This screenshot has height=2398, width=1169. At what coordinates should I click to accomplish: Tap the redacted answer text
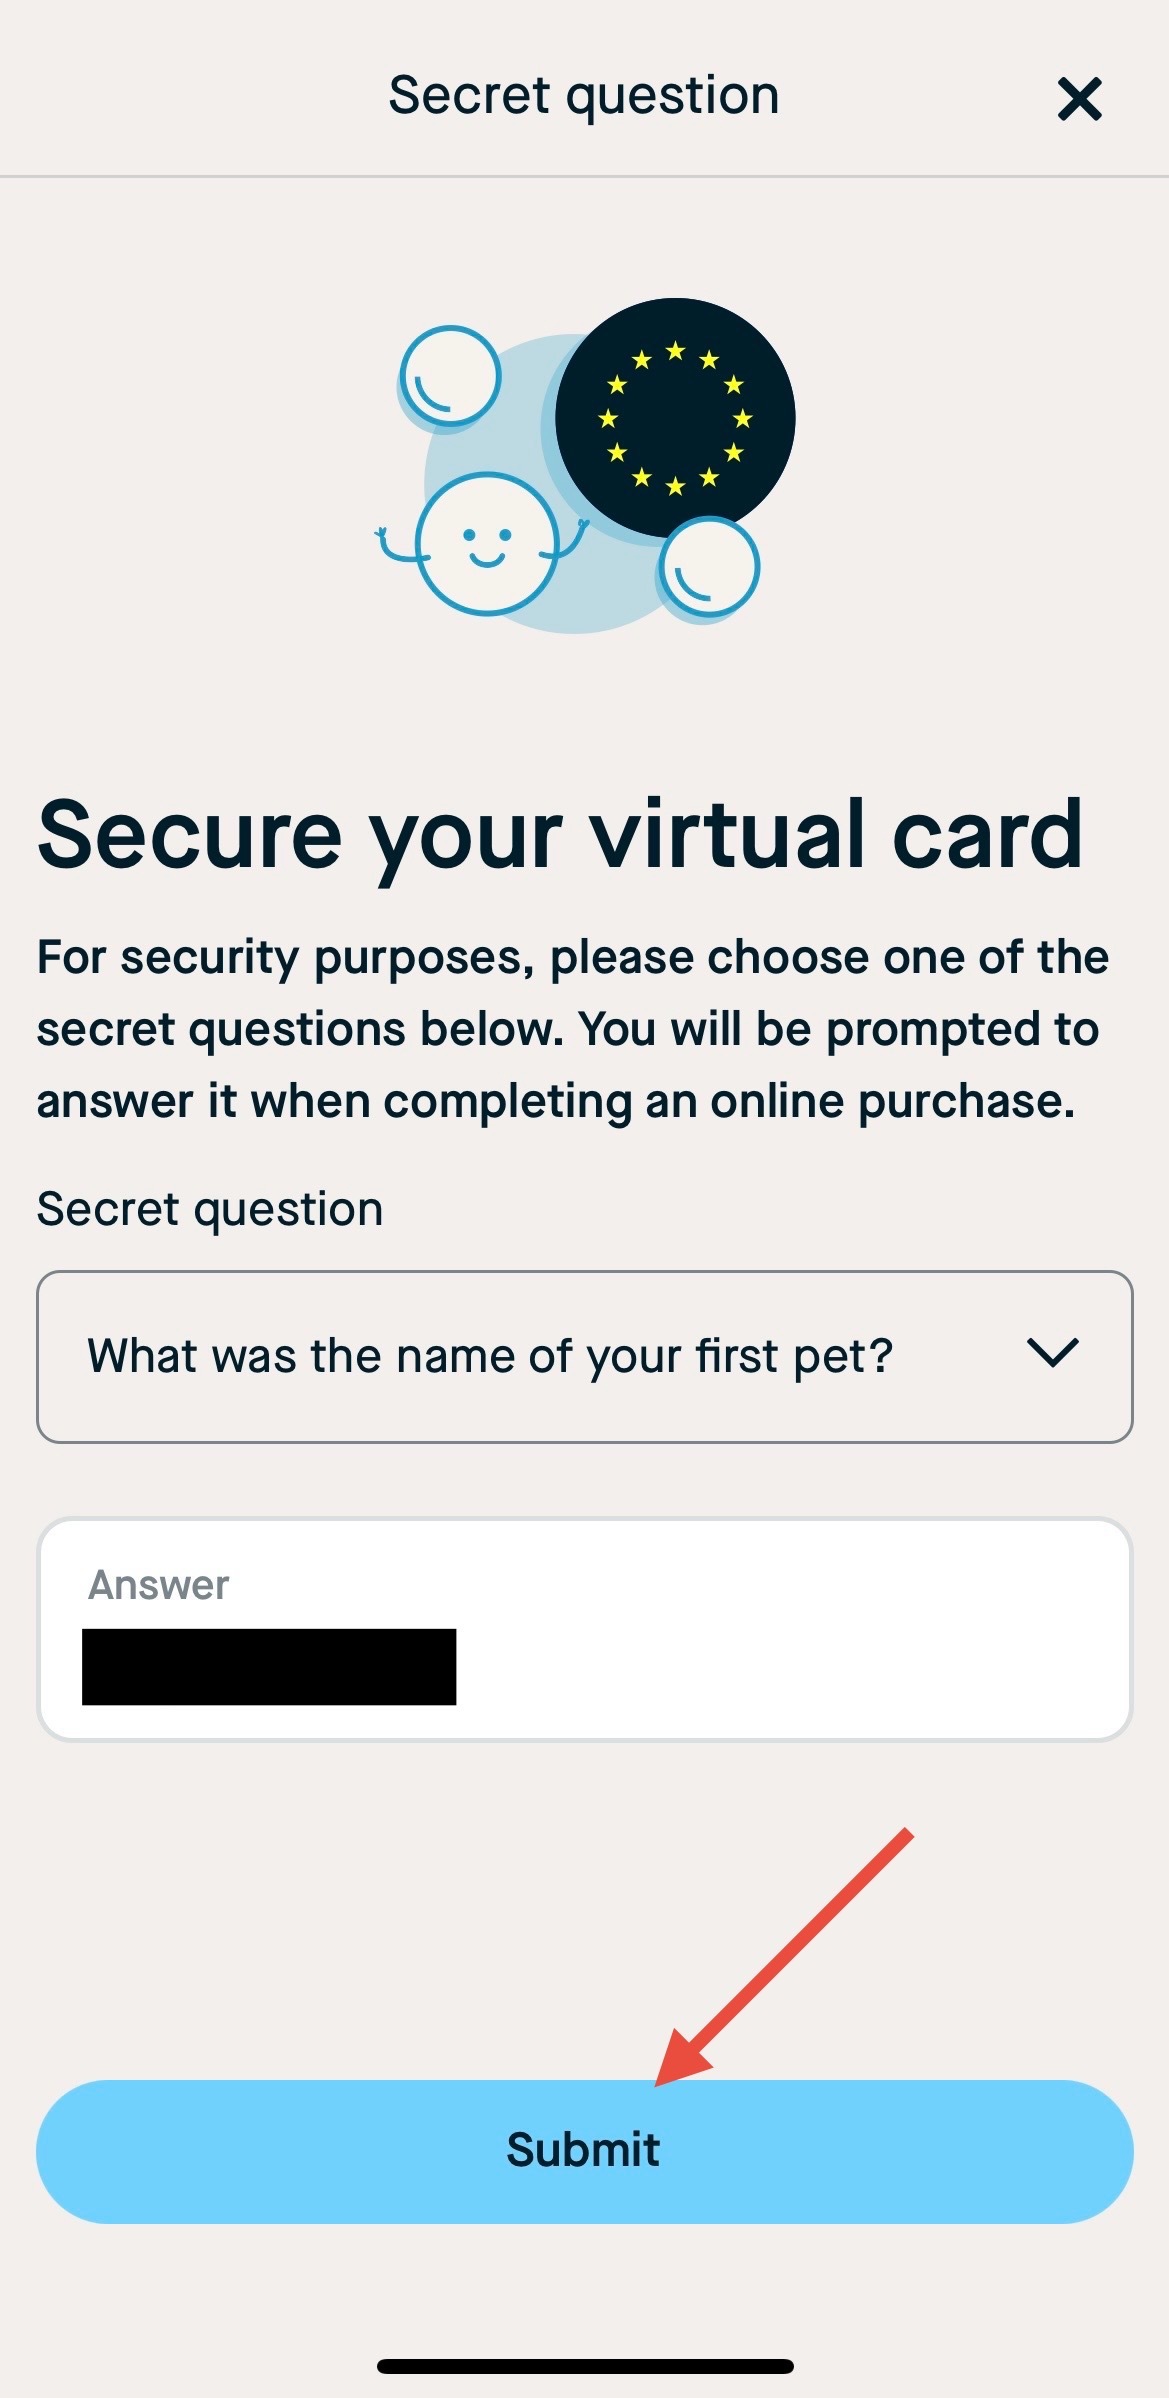click(x=269, y=1667)
